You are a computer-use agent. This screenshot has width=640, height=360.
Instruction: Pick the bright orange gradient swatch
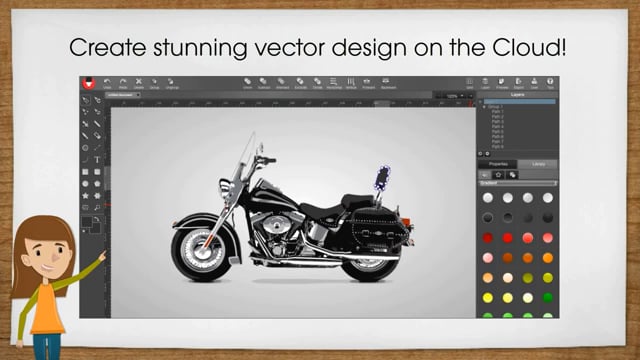tap(548, 258)
